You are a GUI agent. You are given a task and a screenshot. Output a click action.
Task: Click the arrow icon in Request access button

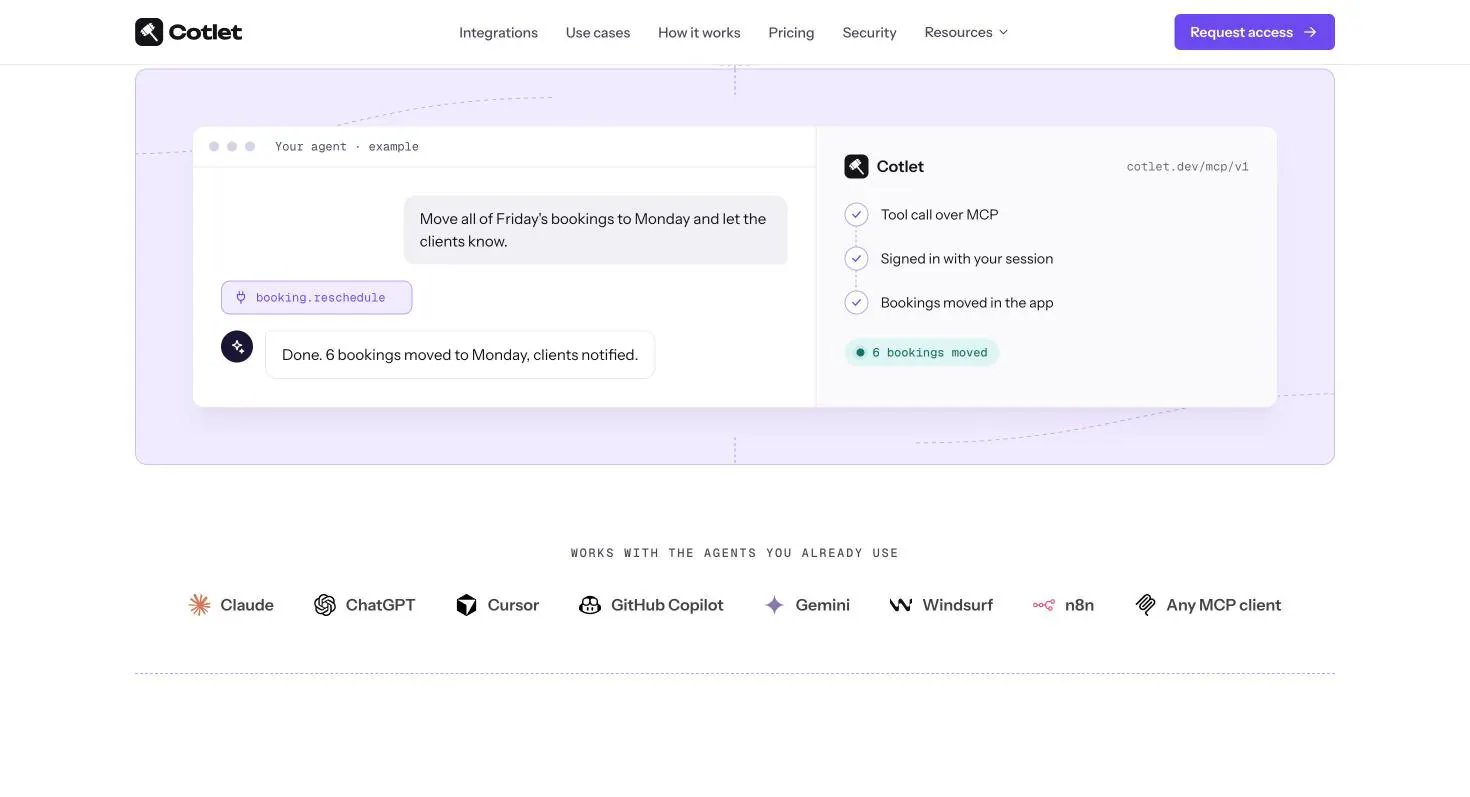pos(1311,32)
